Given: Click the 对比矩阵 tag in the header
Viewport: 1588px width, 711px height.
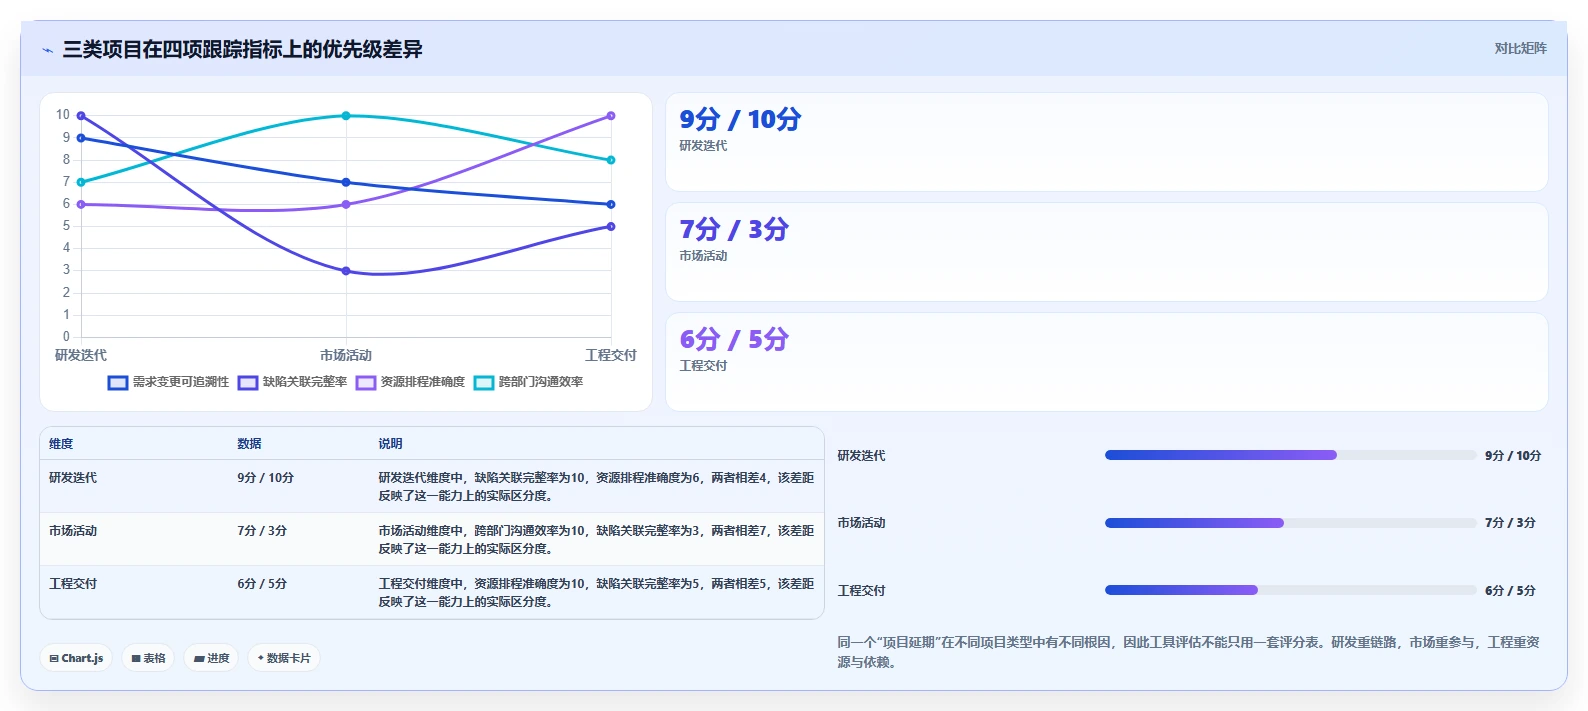Looking at the screenshot, I should [1520, 48].
